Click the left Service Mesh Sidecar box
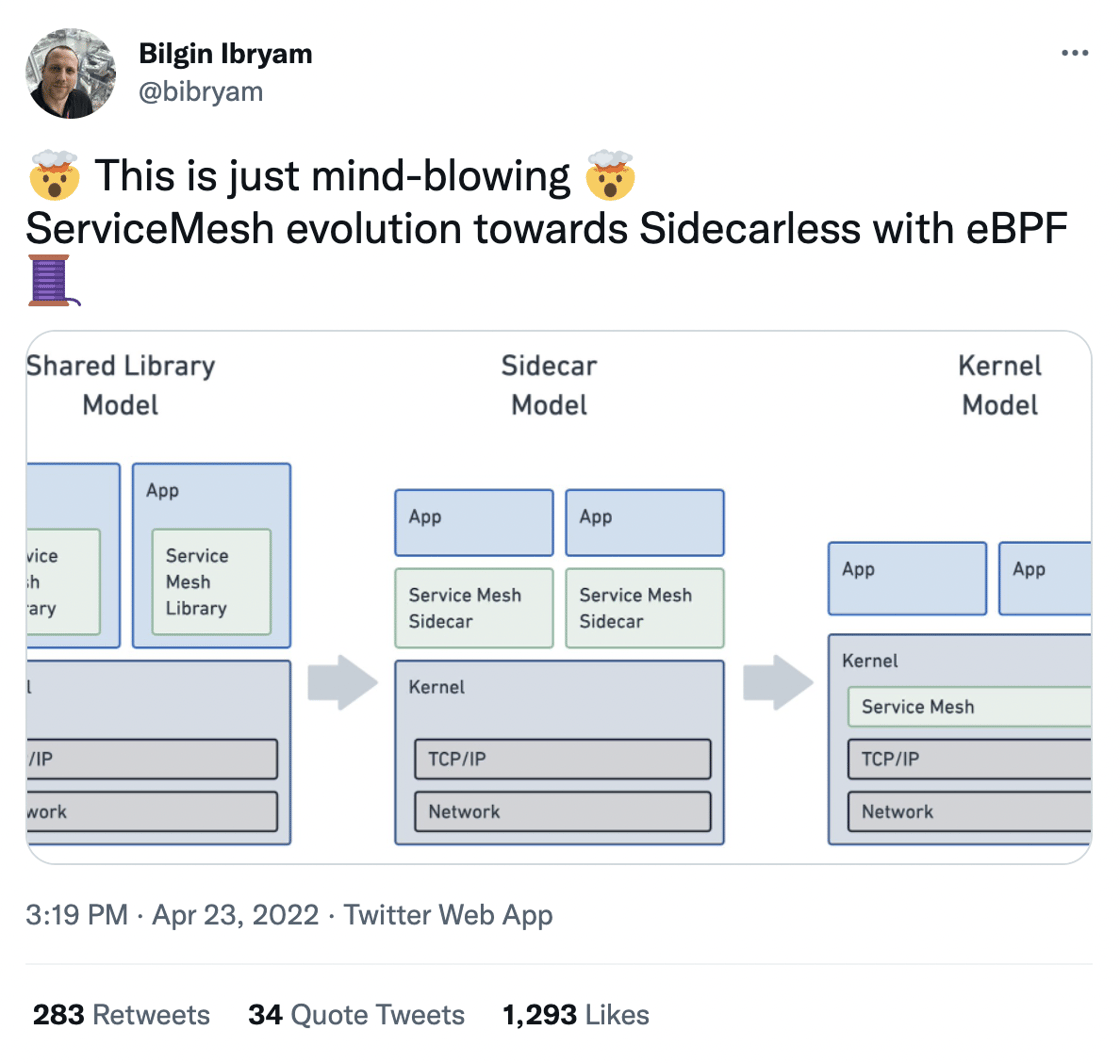 pos(473,608)
